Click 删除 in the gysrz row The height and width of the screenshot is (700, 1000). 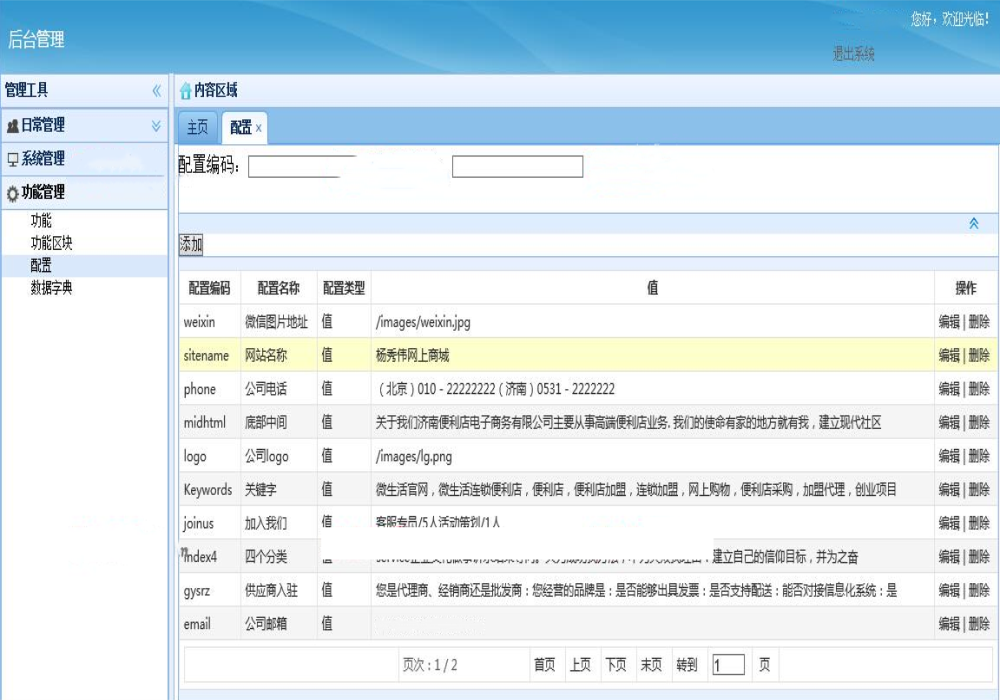pos(979,590)
